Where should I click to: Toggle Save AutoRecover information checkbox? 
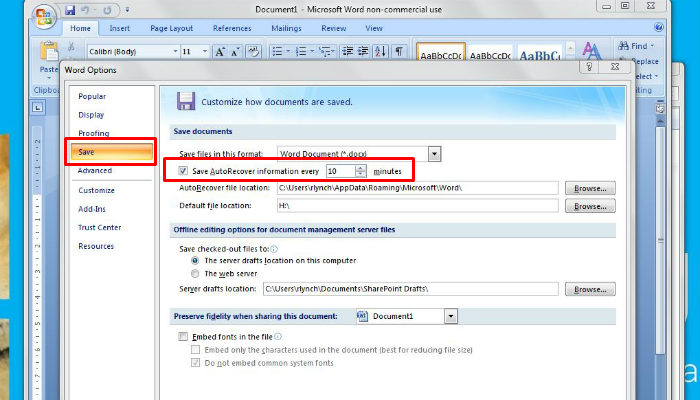coord(183,171)
